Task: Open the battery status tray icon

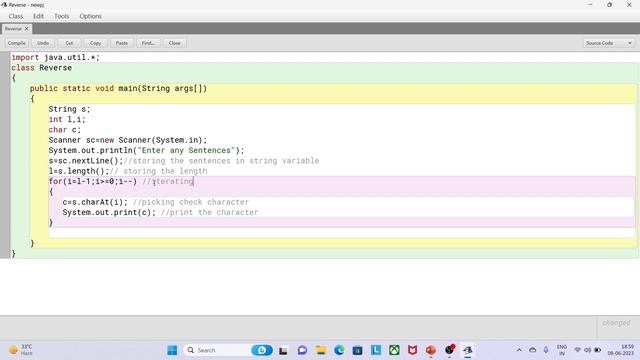Action: (x=598, y=350)
